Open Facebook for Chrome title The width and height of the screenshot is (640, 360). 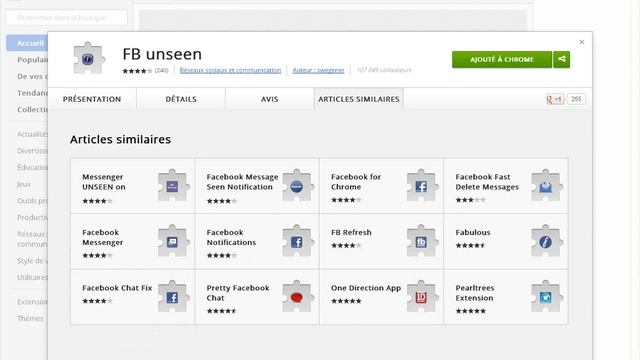coord(356,182)
